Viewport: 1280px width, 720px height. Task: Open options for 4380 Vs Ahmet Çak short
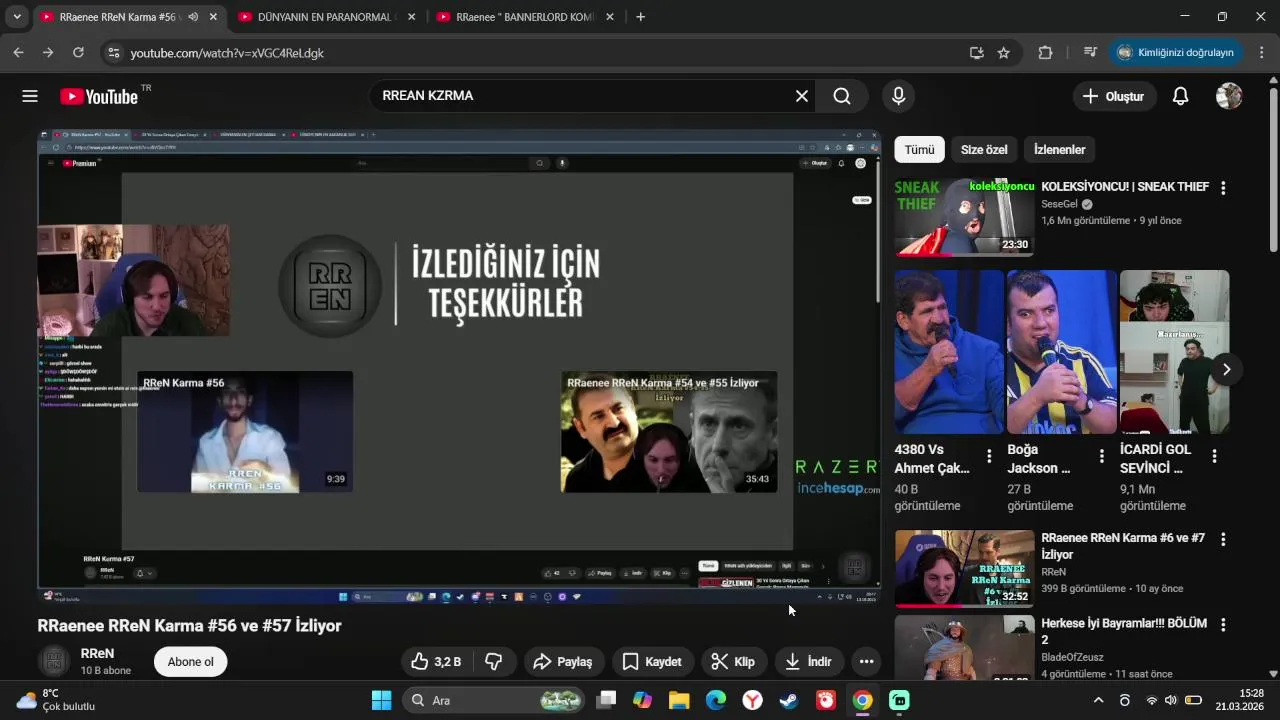click(989, 456)
